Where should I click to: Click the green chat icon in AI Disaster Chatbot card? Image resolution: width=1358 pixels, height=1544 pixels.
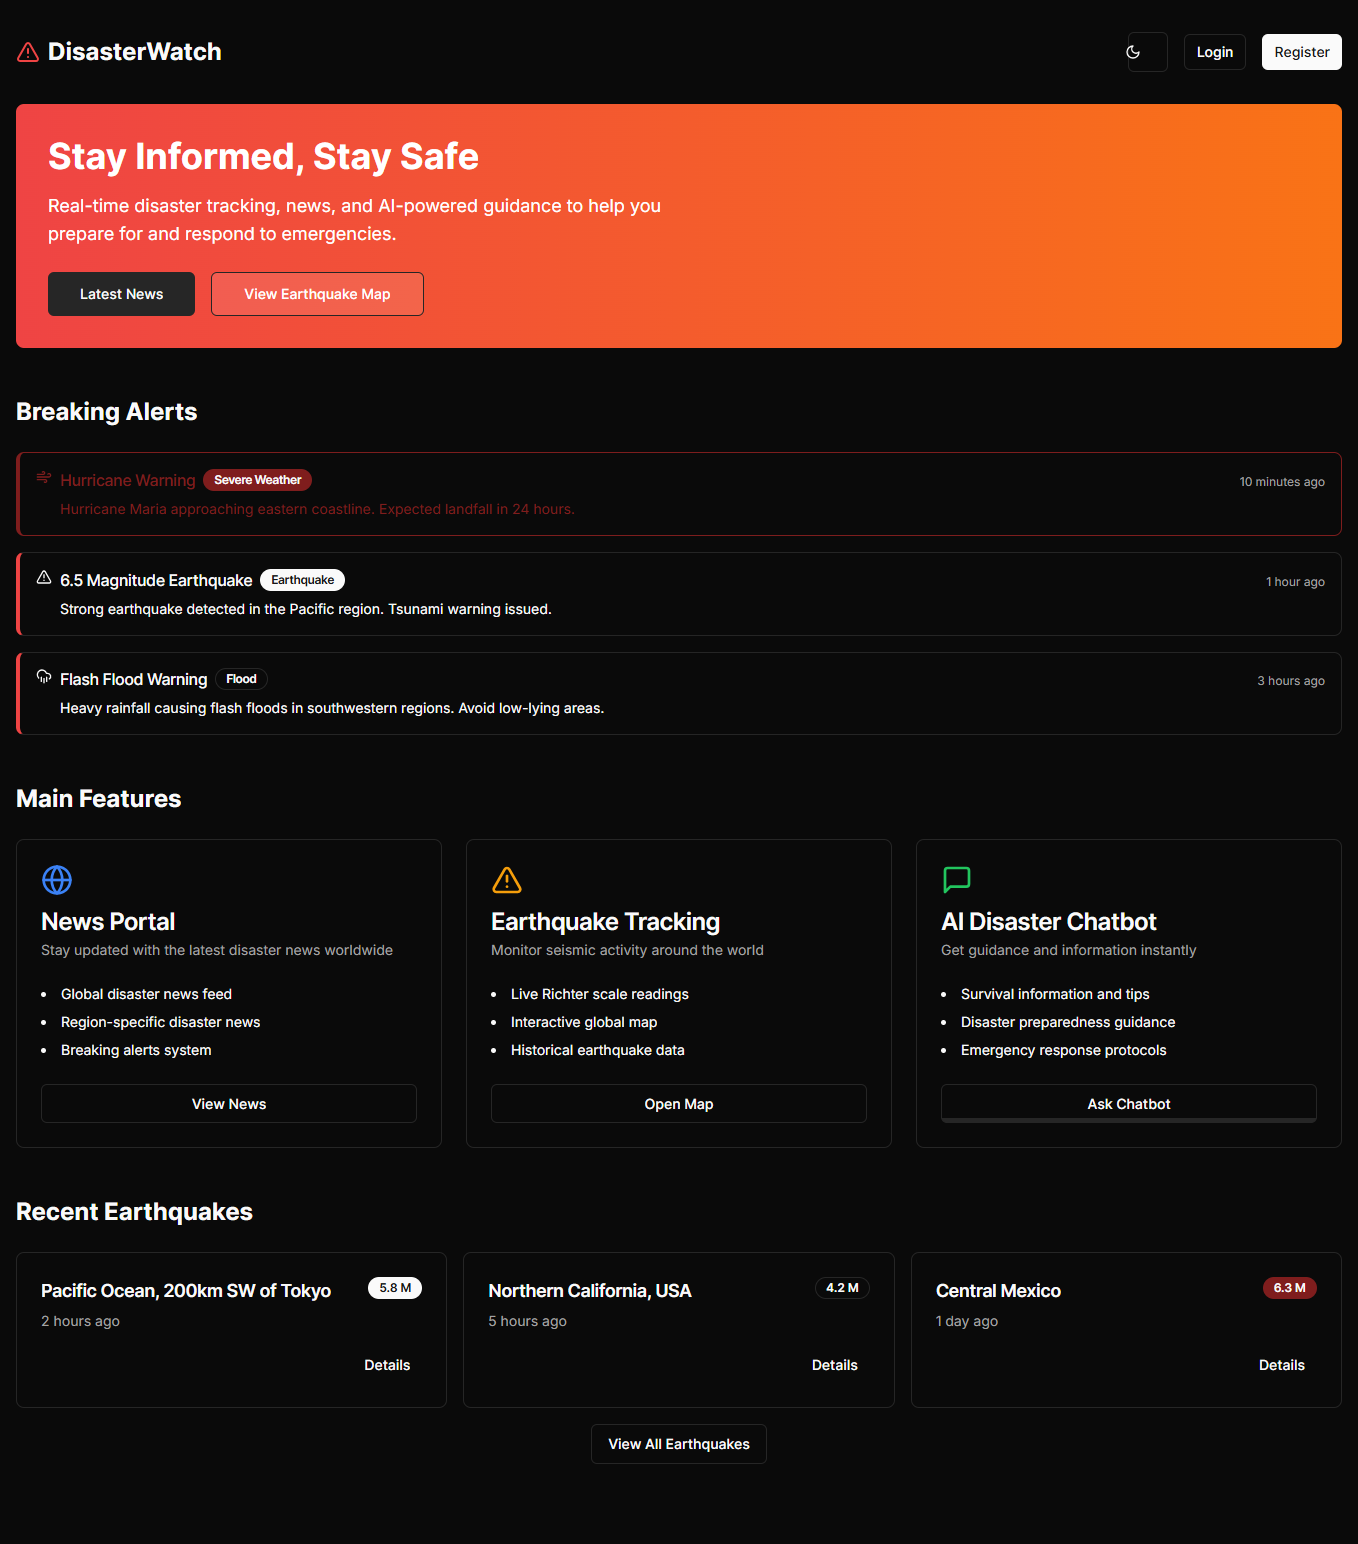coord(956,880)
